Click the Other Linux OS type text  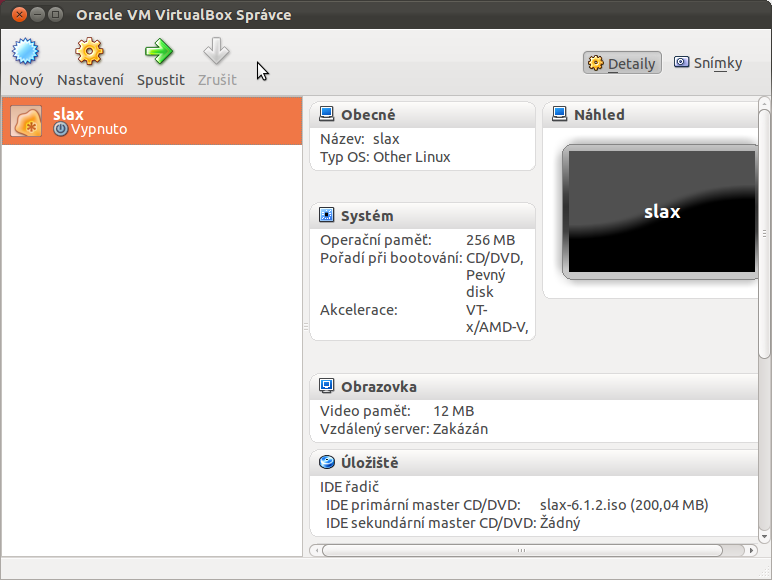click(x=412, y=157)
